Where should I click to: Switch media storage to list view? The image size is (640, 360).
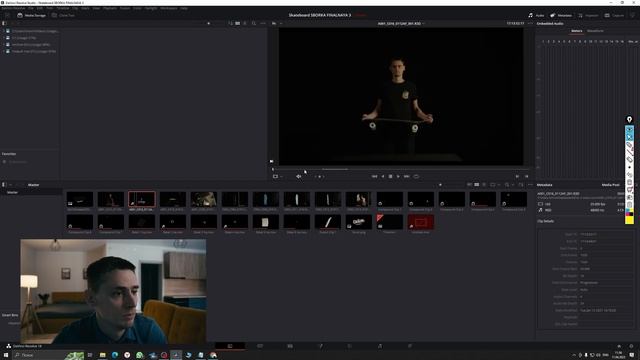point(245,23)
